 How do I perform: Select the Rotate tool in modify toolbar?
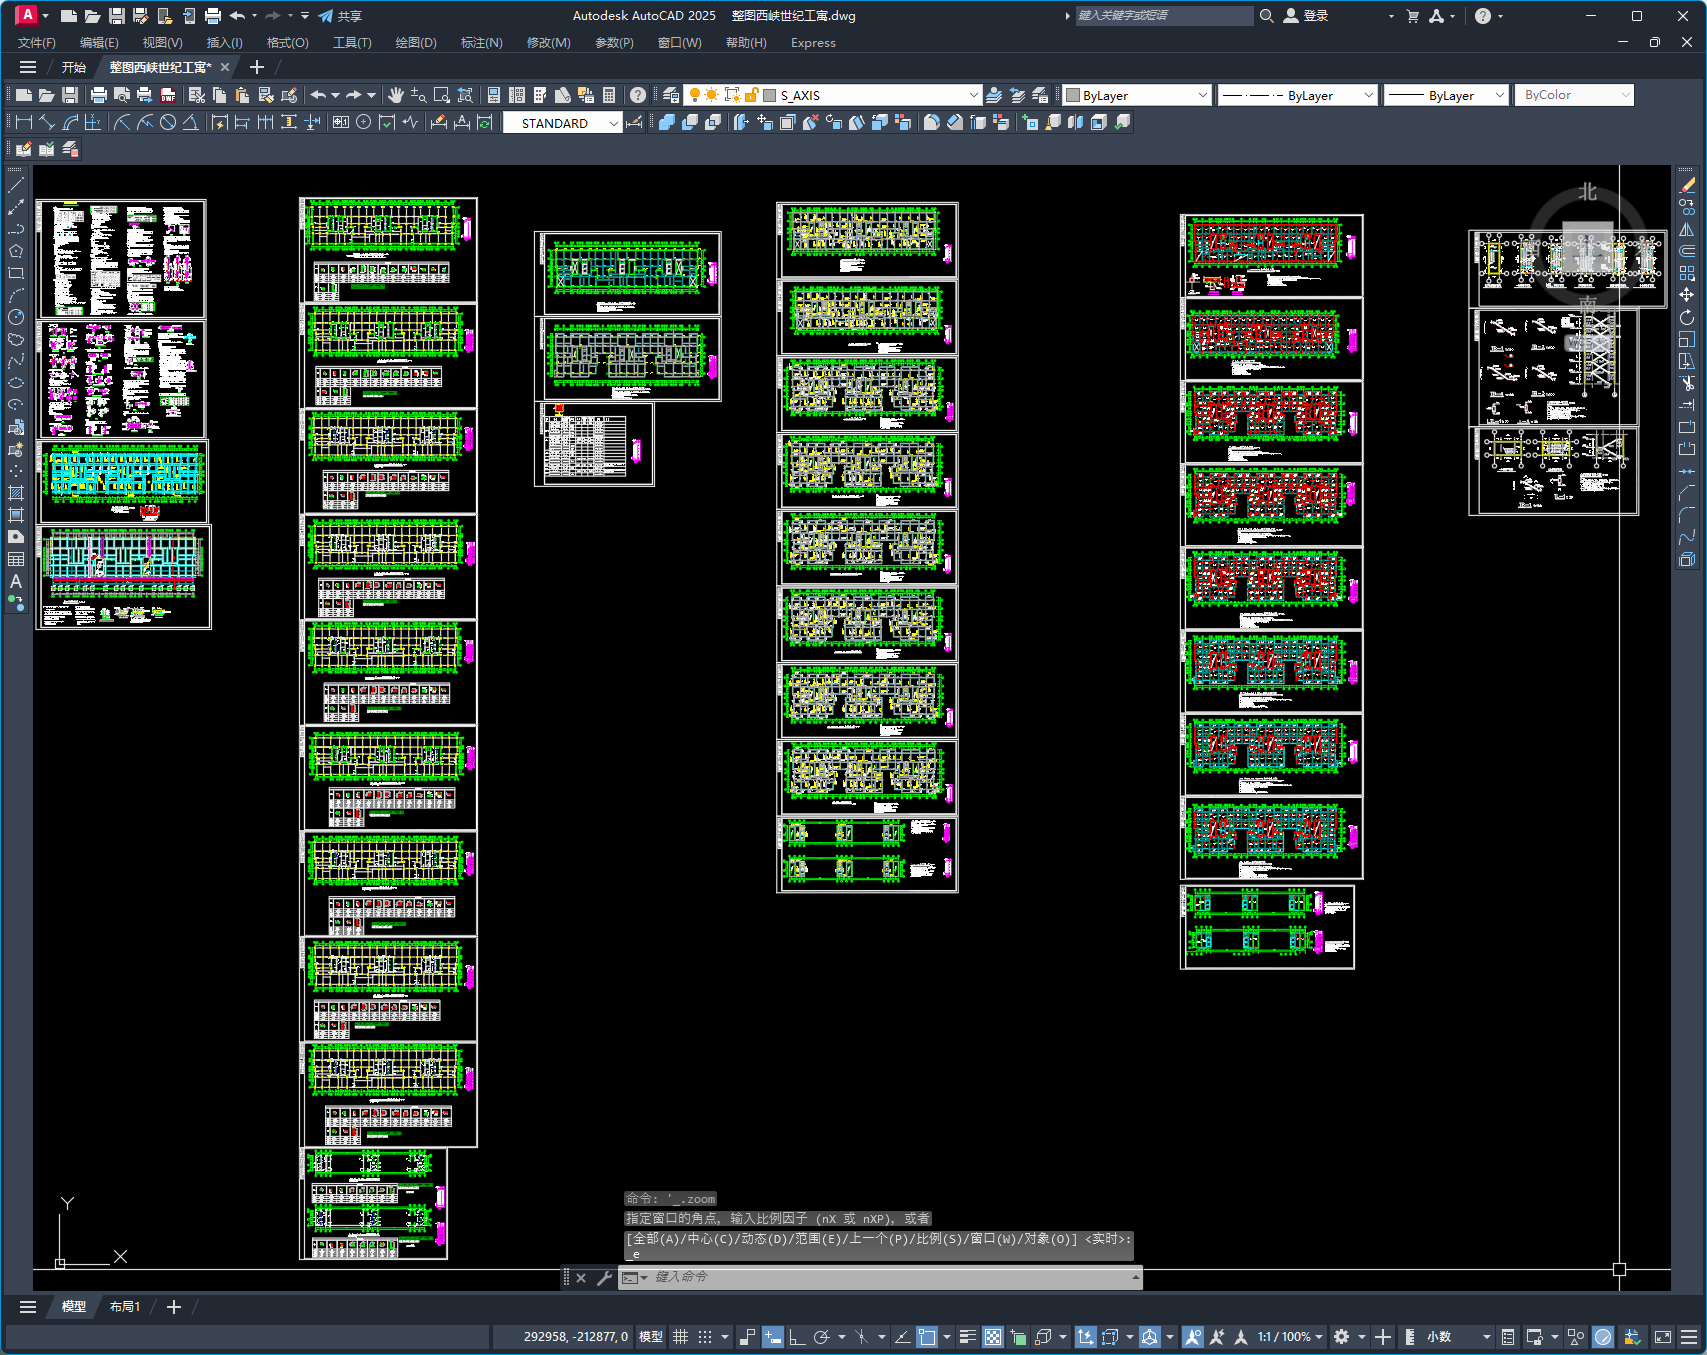[x=1687, y=317]
